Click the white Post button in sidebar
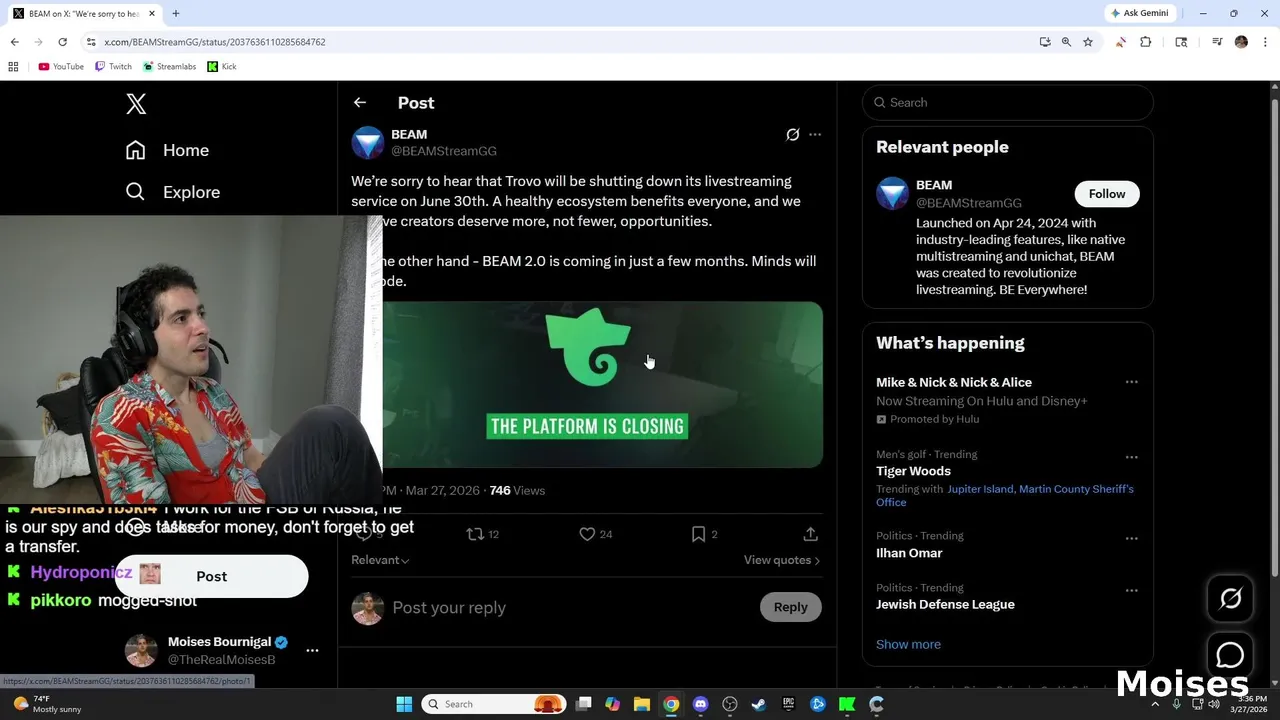Screen dimensions: 1280x720 coord(211,576)
